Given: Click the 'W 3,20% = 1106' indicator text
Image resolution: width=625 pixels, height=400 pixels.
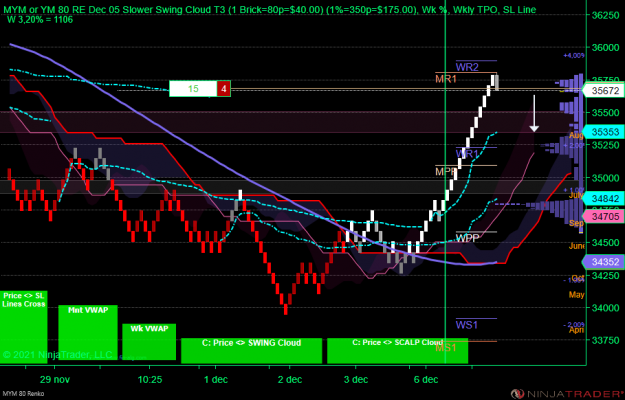Looking at the screenshot, I should coord(40,19).
